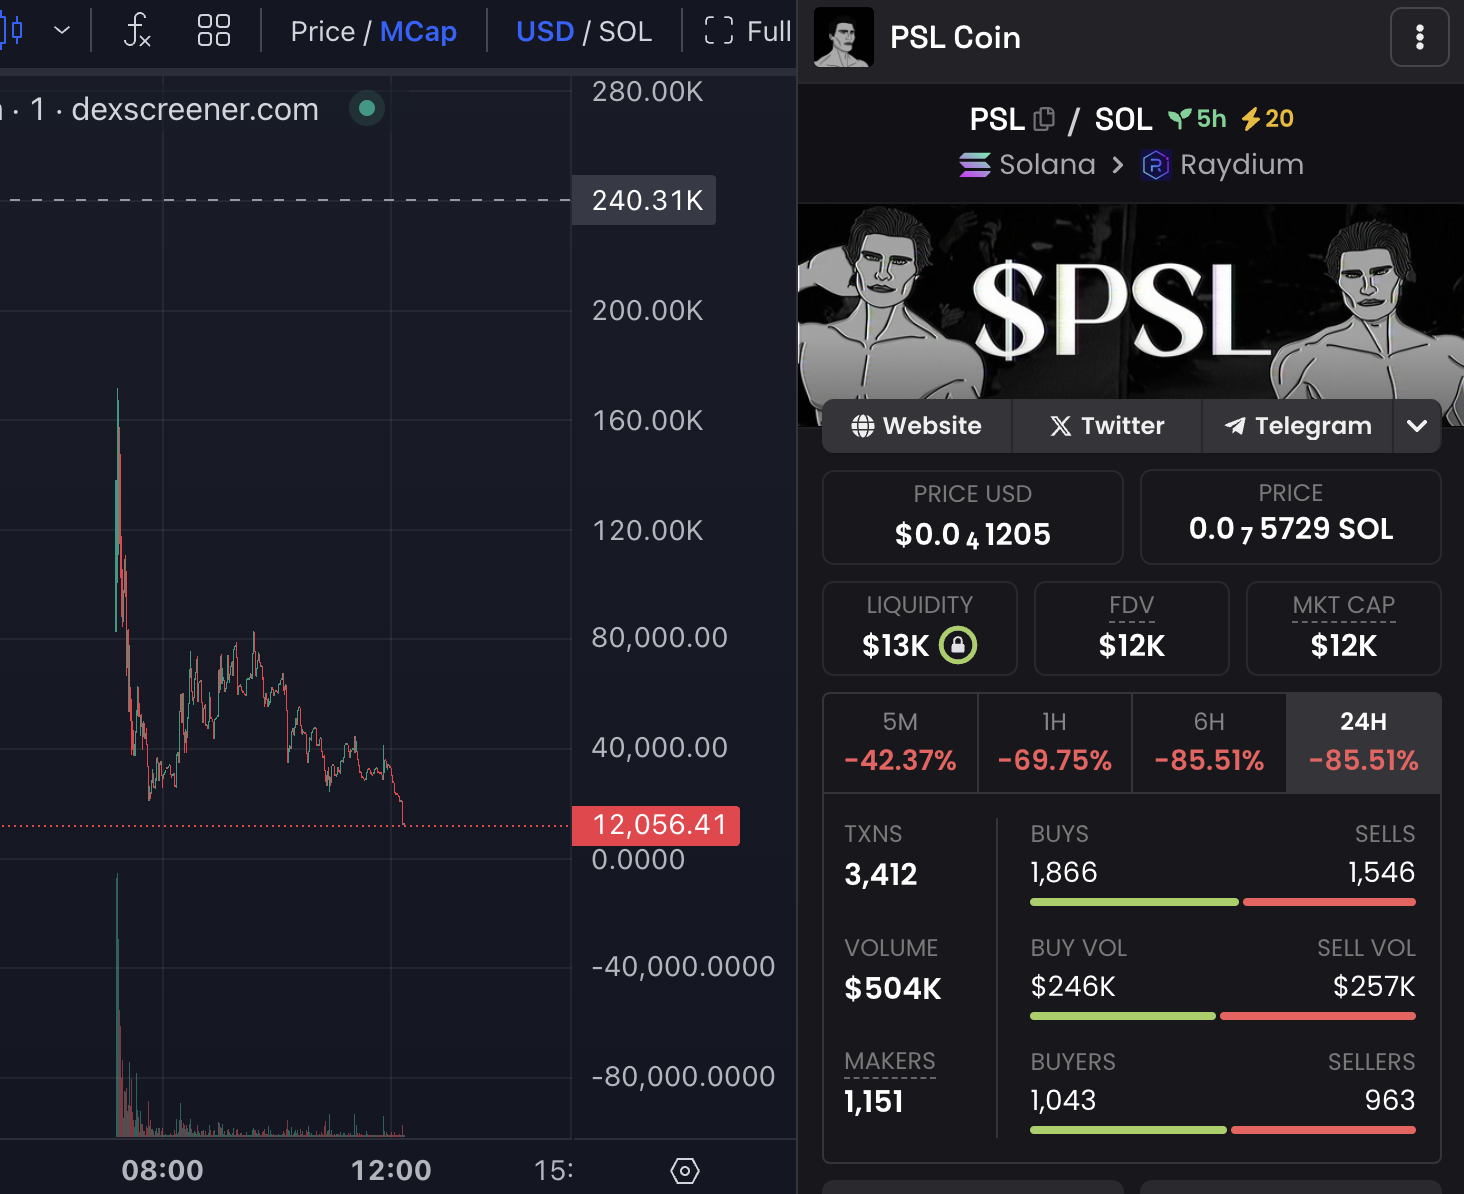The image size is (1464, 1194).
Task: Click the VOLUME value $504K
Action: pos(893,989)
